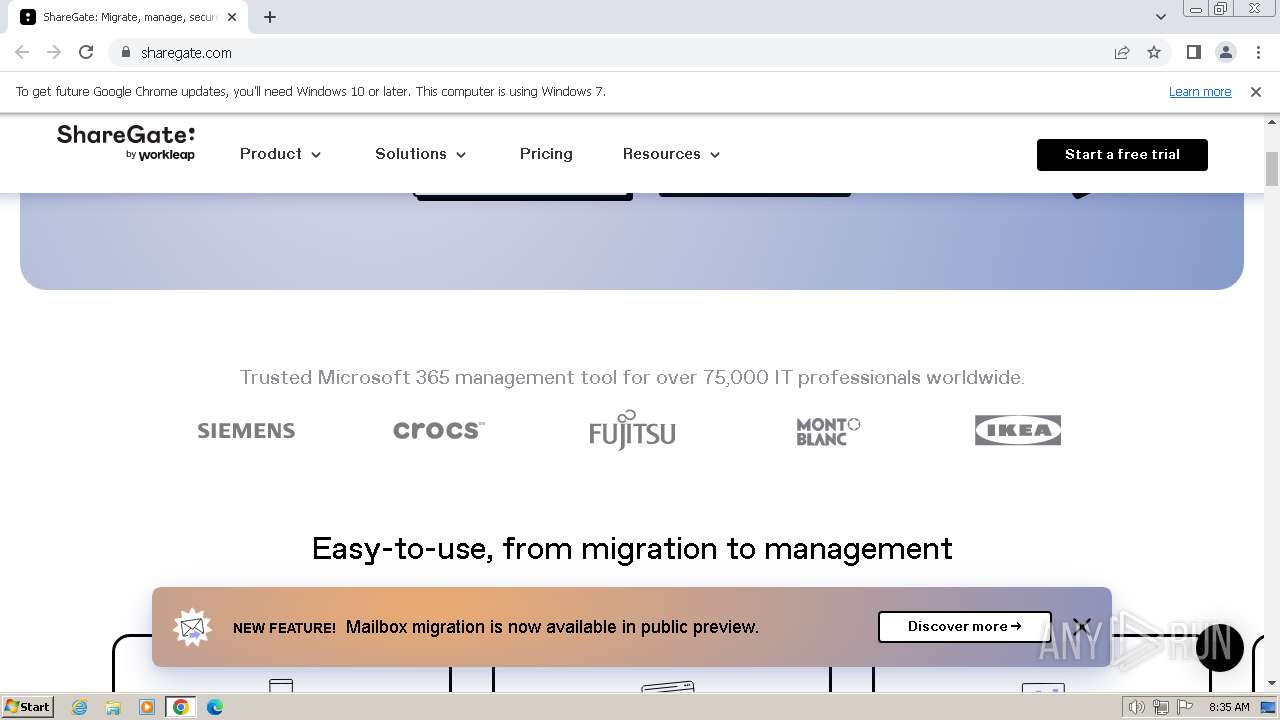The width and height of the screenshot is (1280, 720).
Task: Bookmark this tab with star icon
Action: [1154, 53]
